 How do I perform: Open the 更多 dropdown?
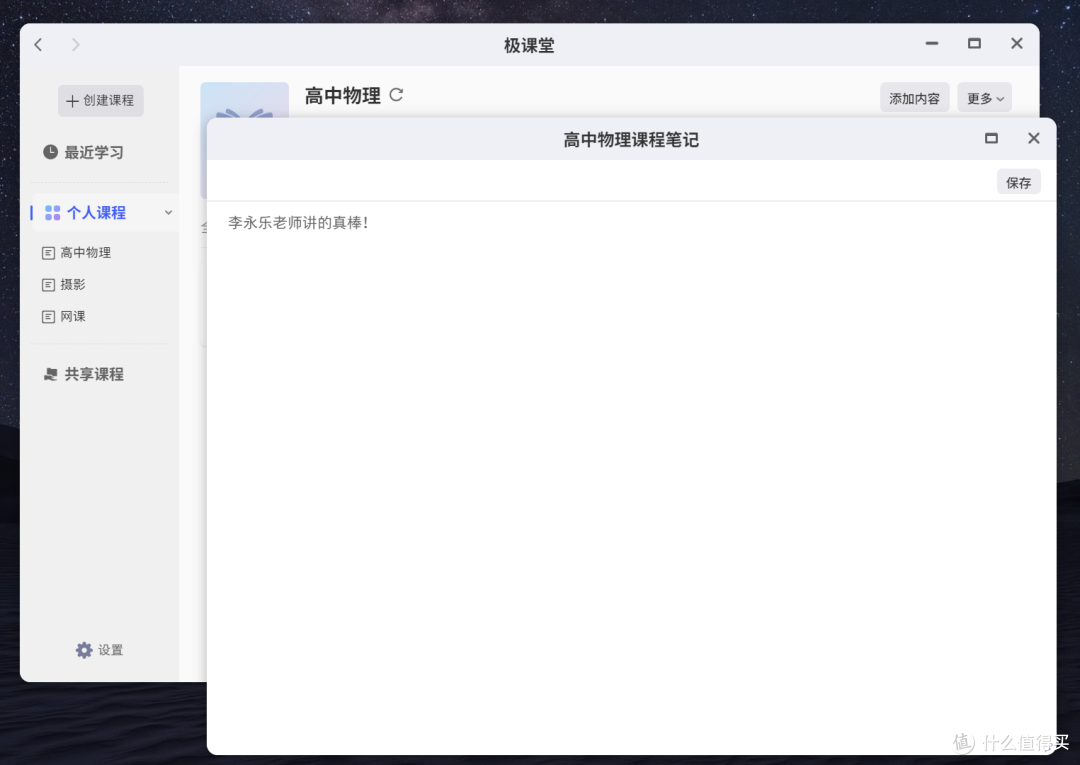point(985,98)
